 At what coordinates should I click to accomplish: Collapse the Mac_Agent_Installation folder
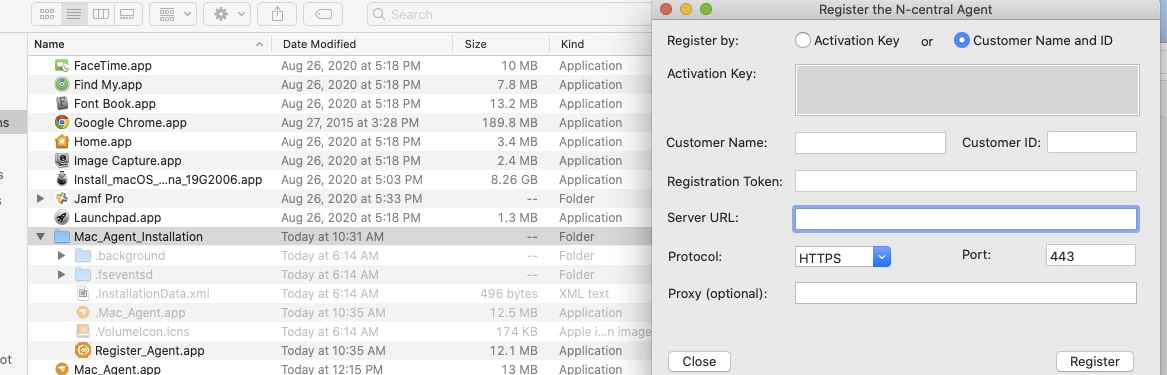click(40, 237)
